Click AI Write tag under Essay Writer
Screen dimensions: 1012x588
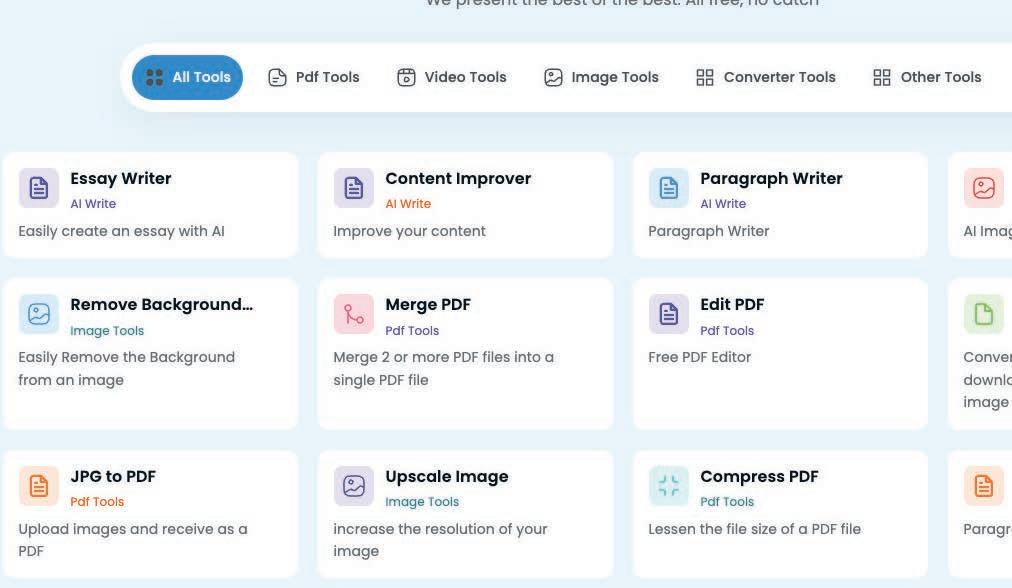click(x=93, y=204)
